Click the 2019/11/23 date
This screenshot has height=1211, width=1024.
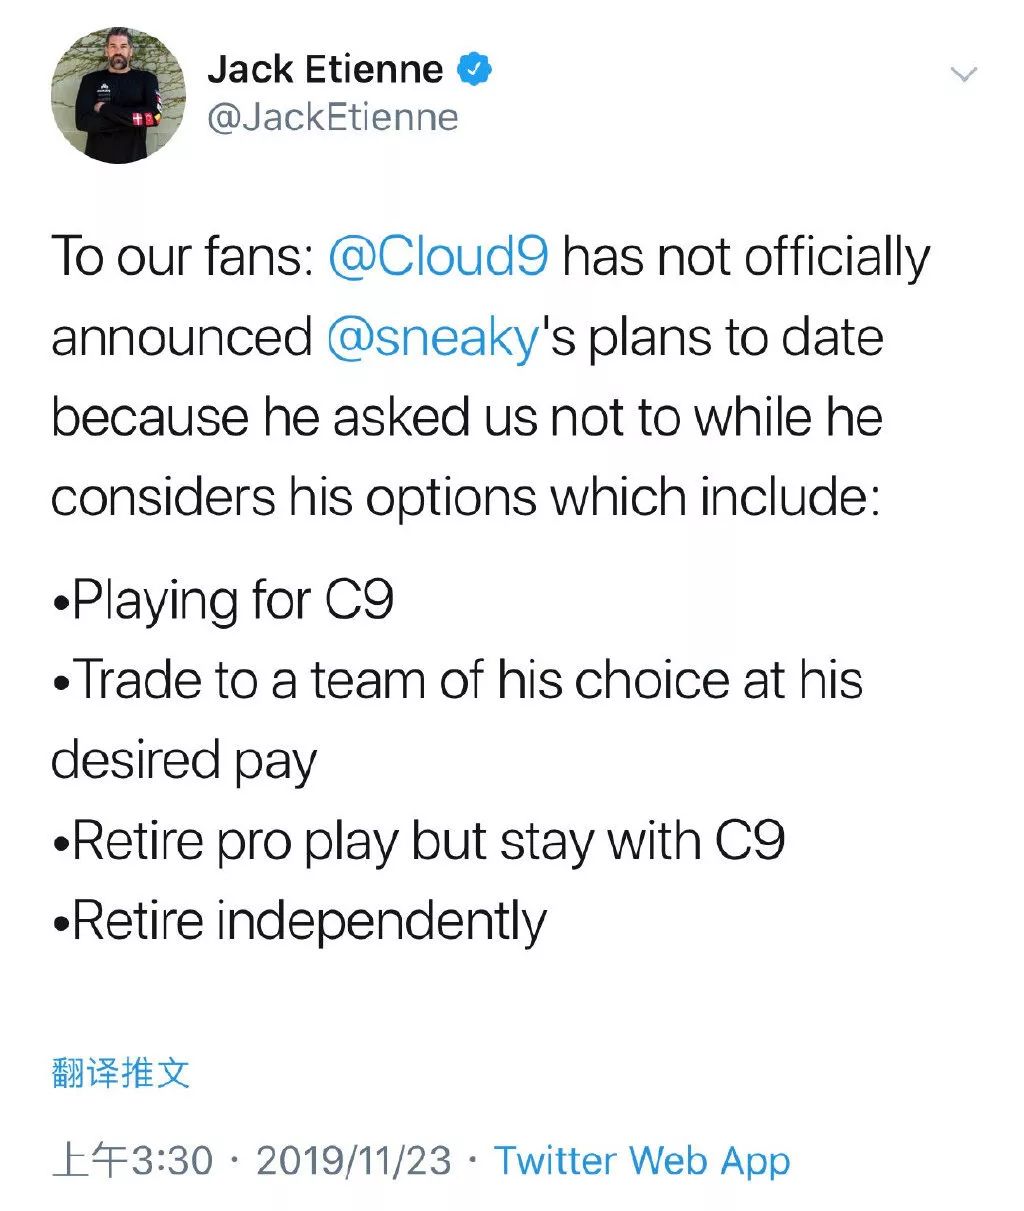354,1161
